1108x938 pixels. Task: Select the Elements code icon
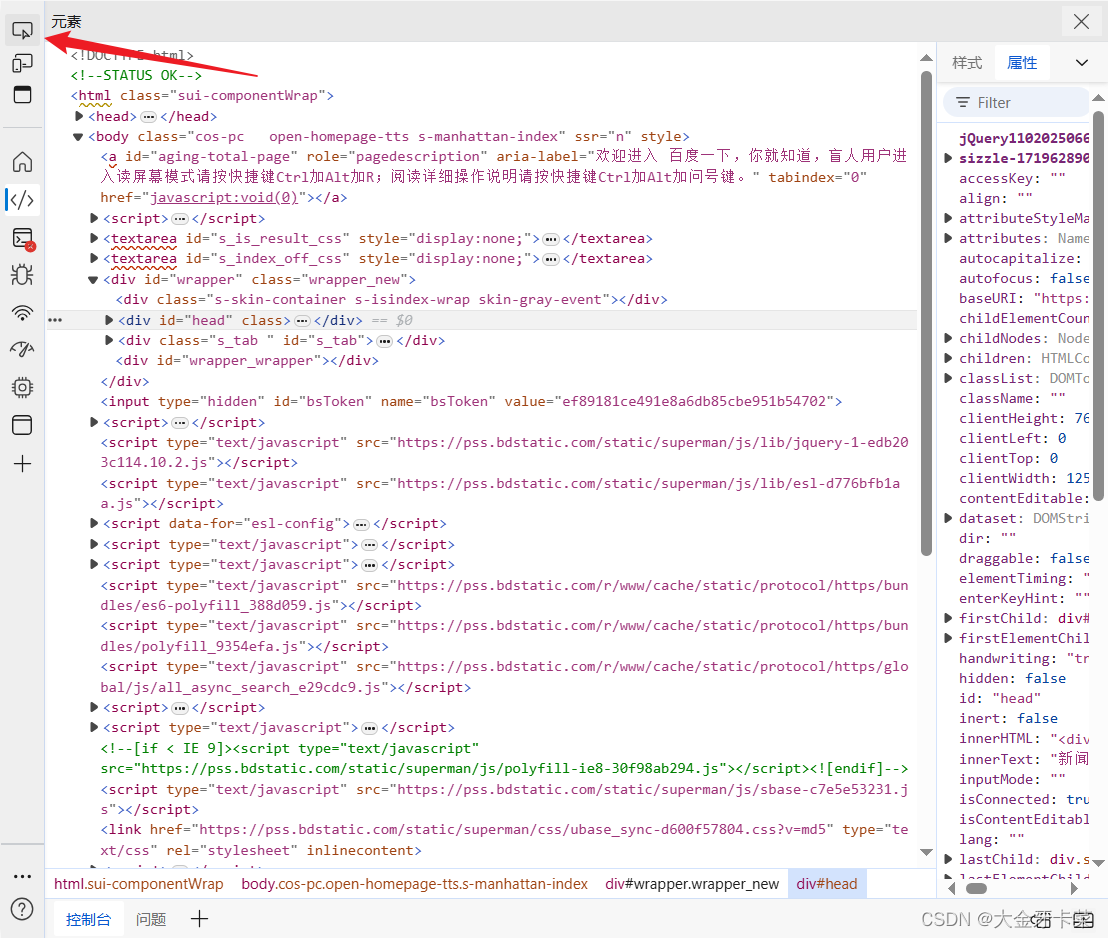pos(23,200)
